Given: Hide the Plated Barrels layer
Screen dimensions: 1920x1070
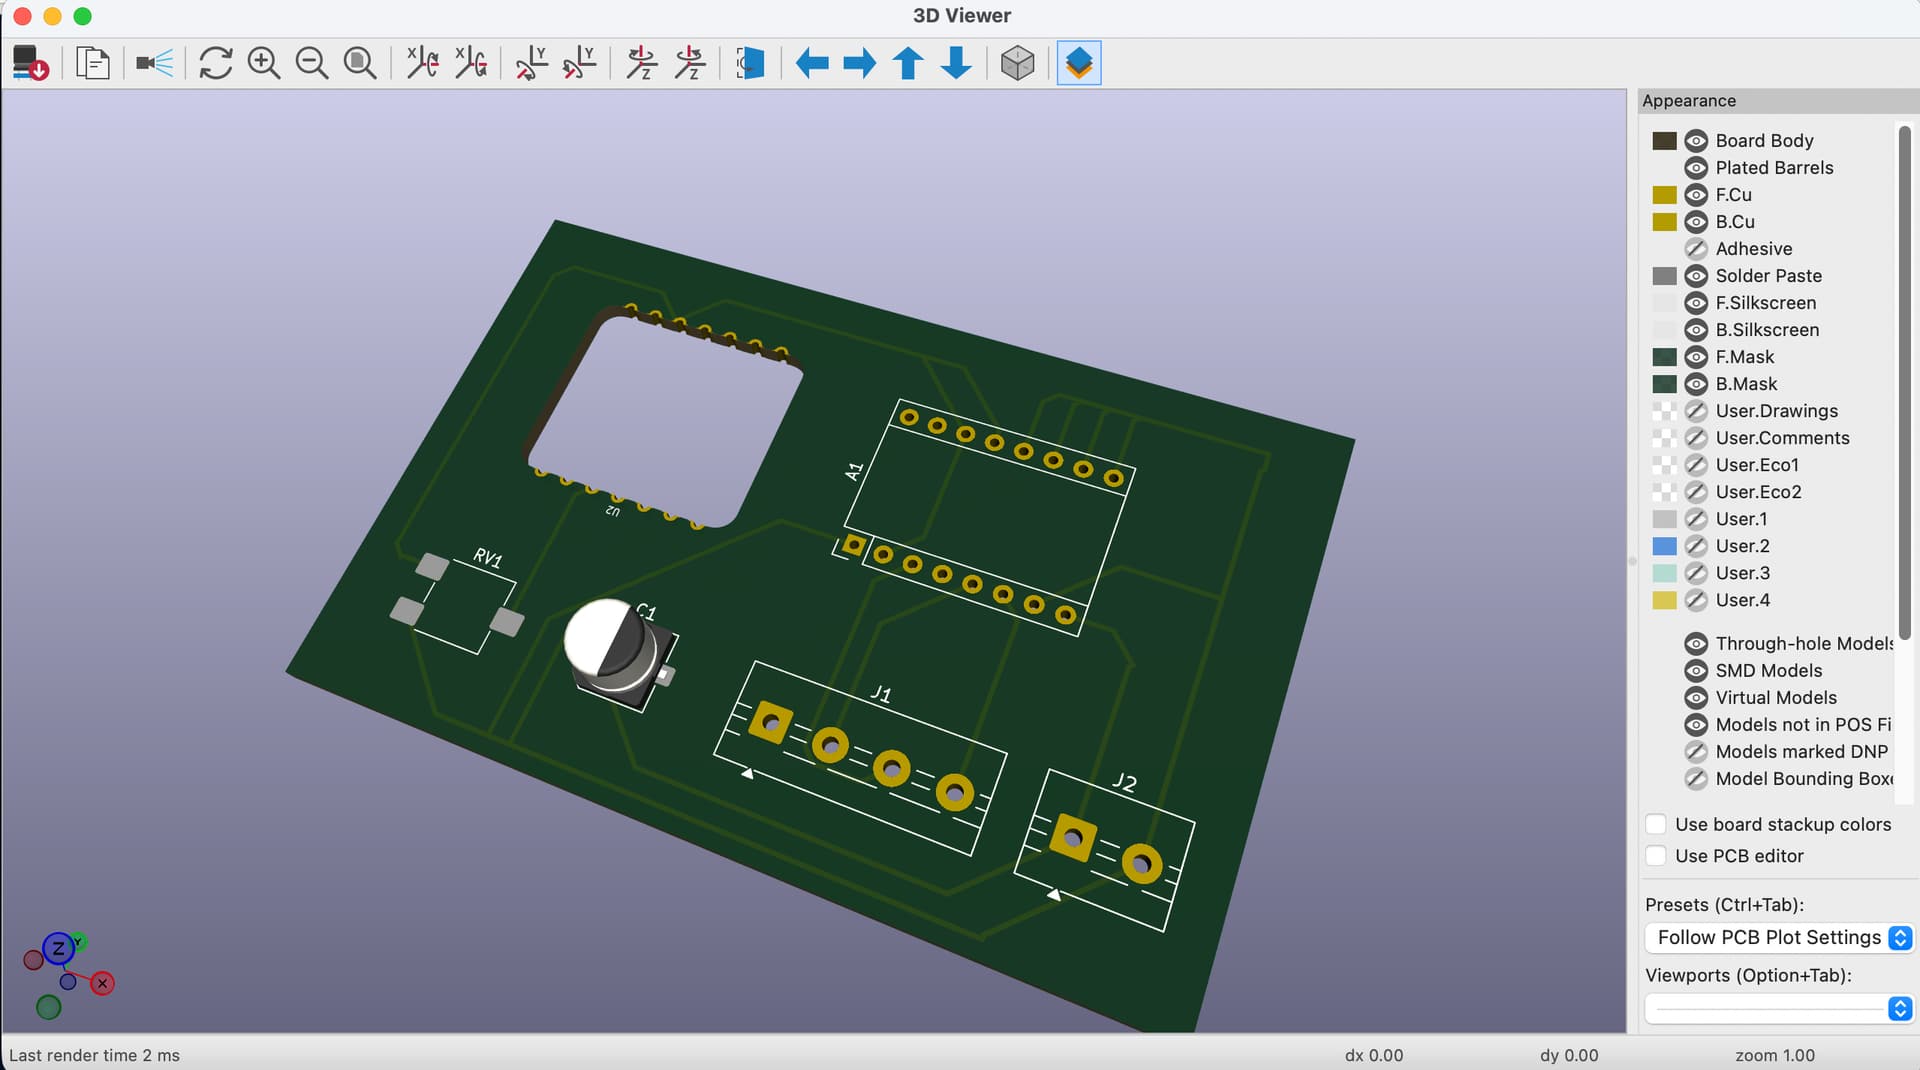Looking at the screenshot, I should click(x=1696, y=168).
